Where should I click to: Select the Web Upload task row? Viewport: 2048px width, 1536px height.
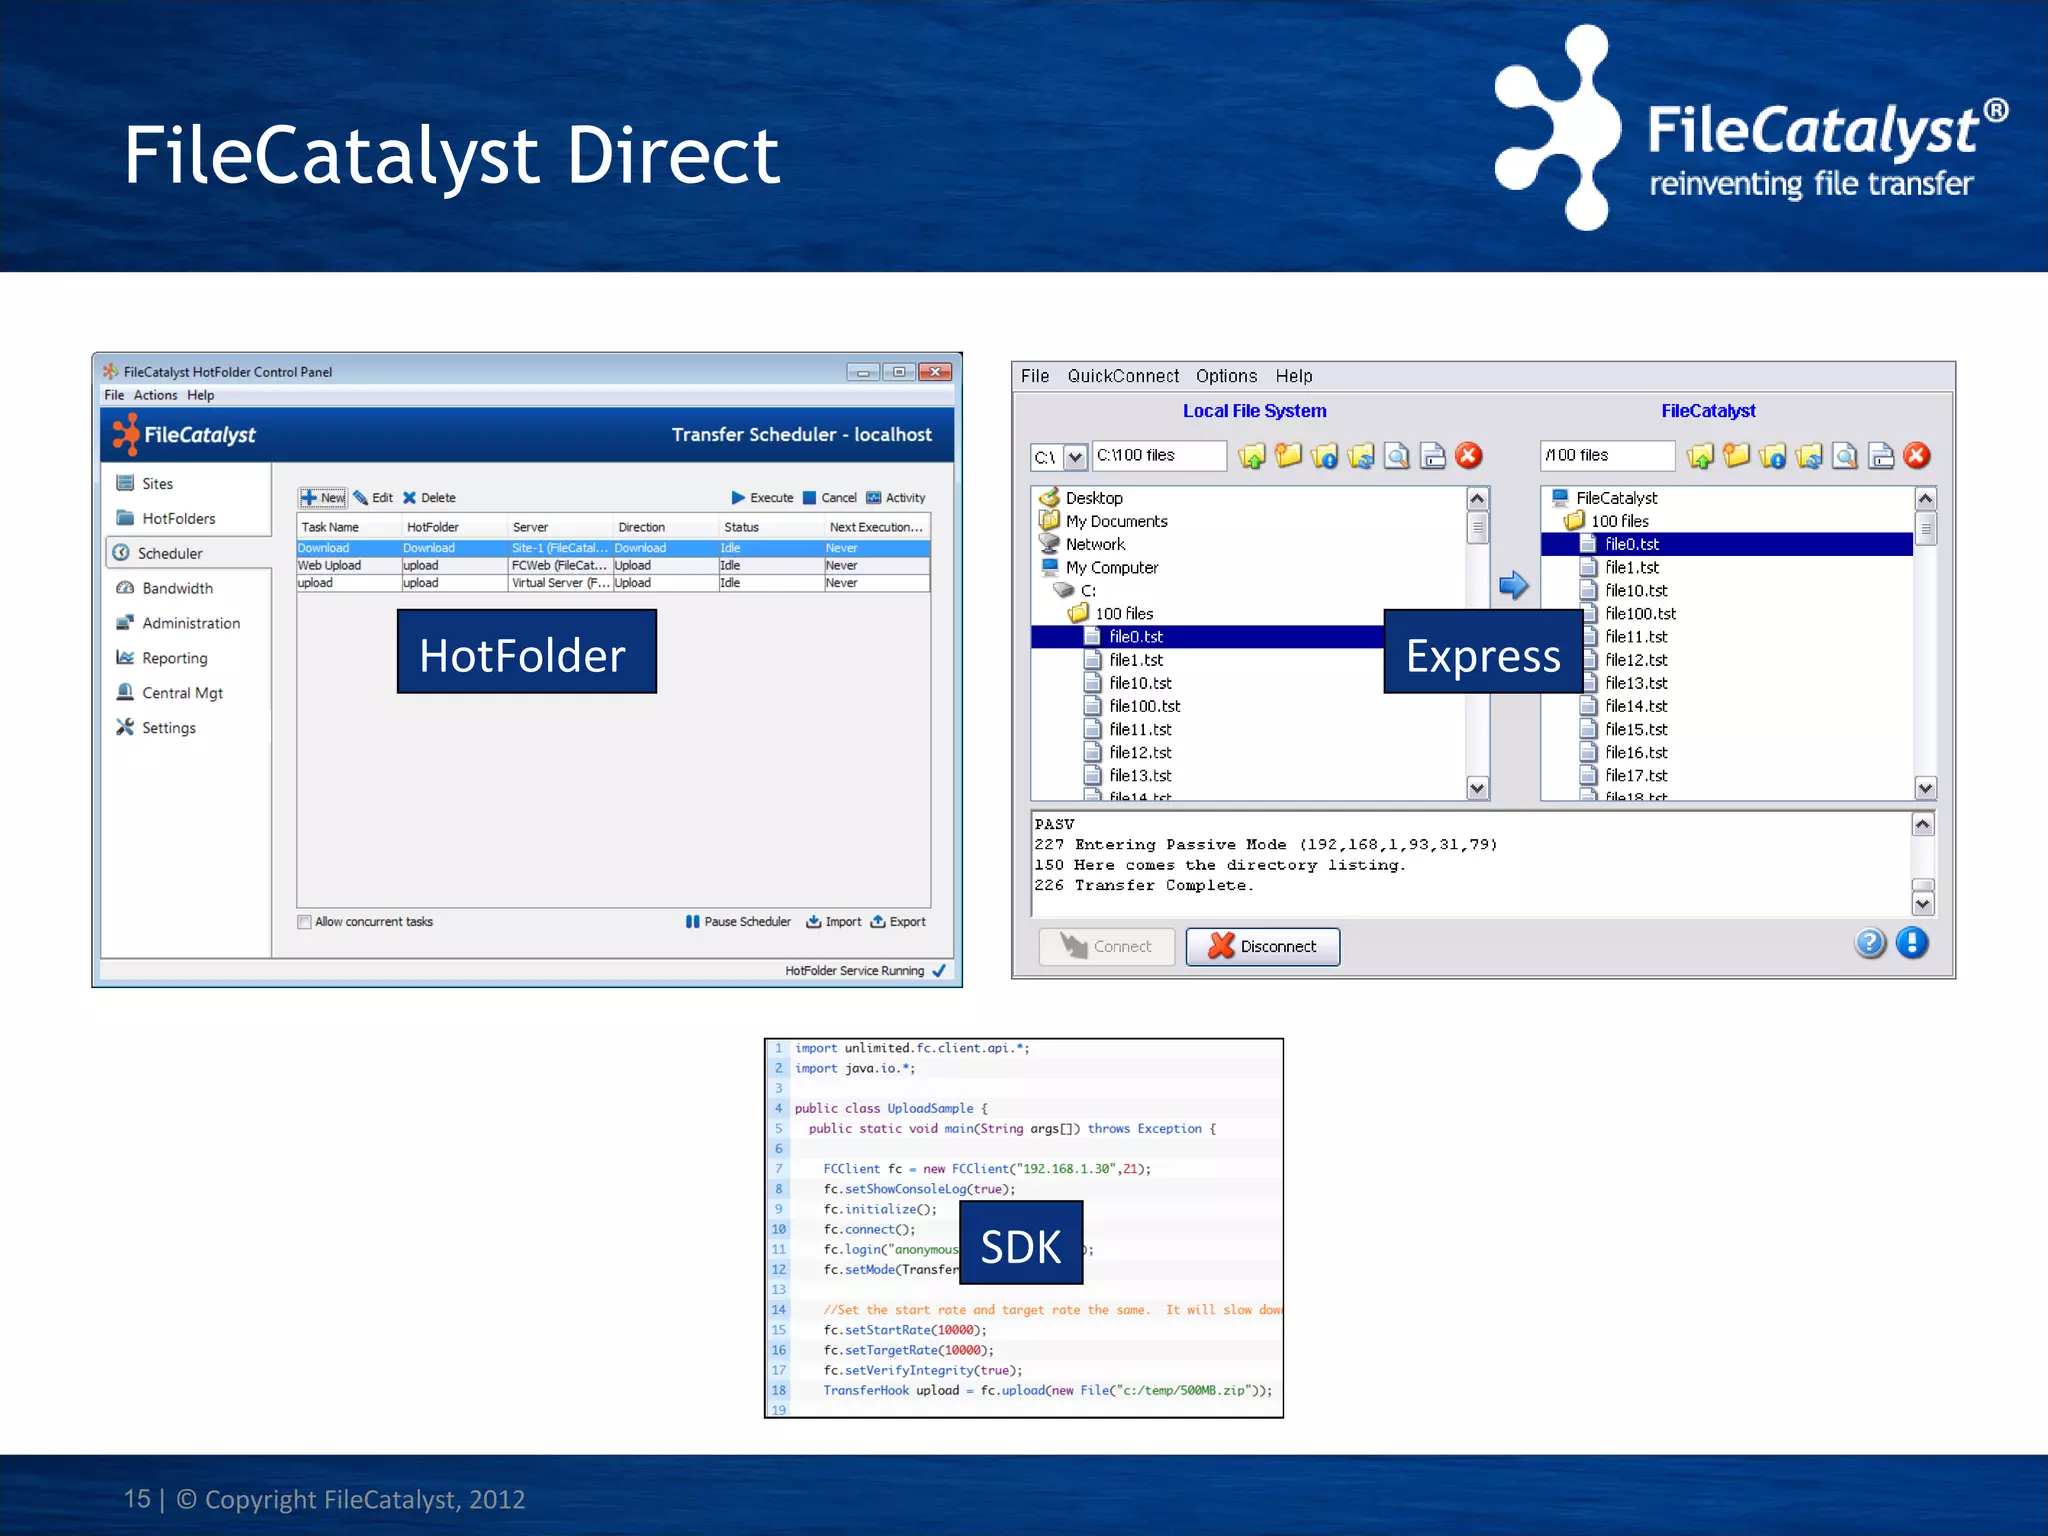[613, 565]
